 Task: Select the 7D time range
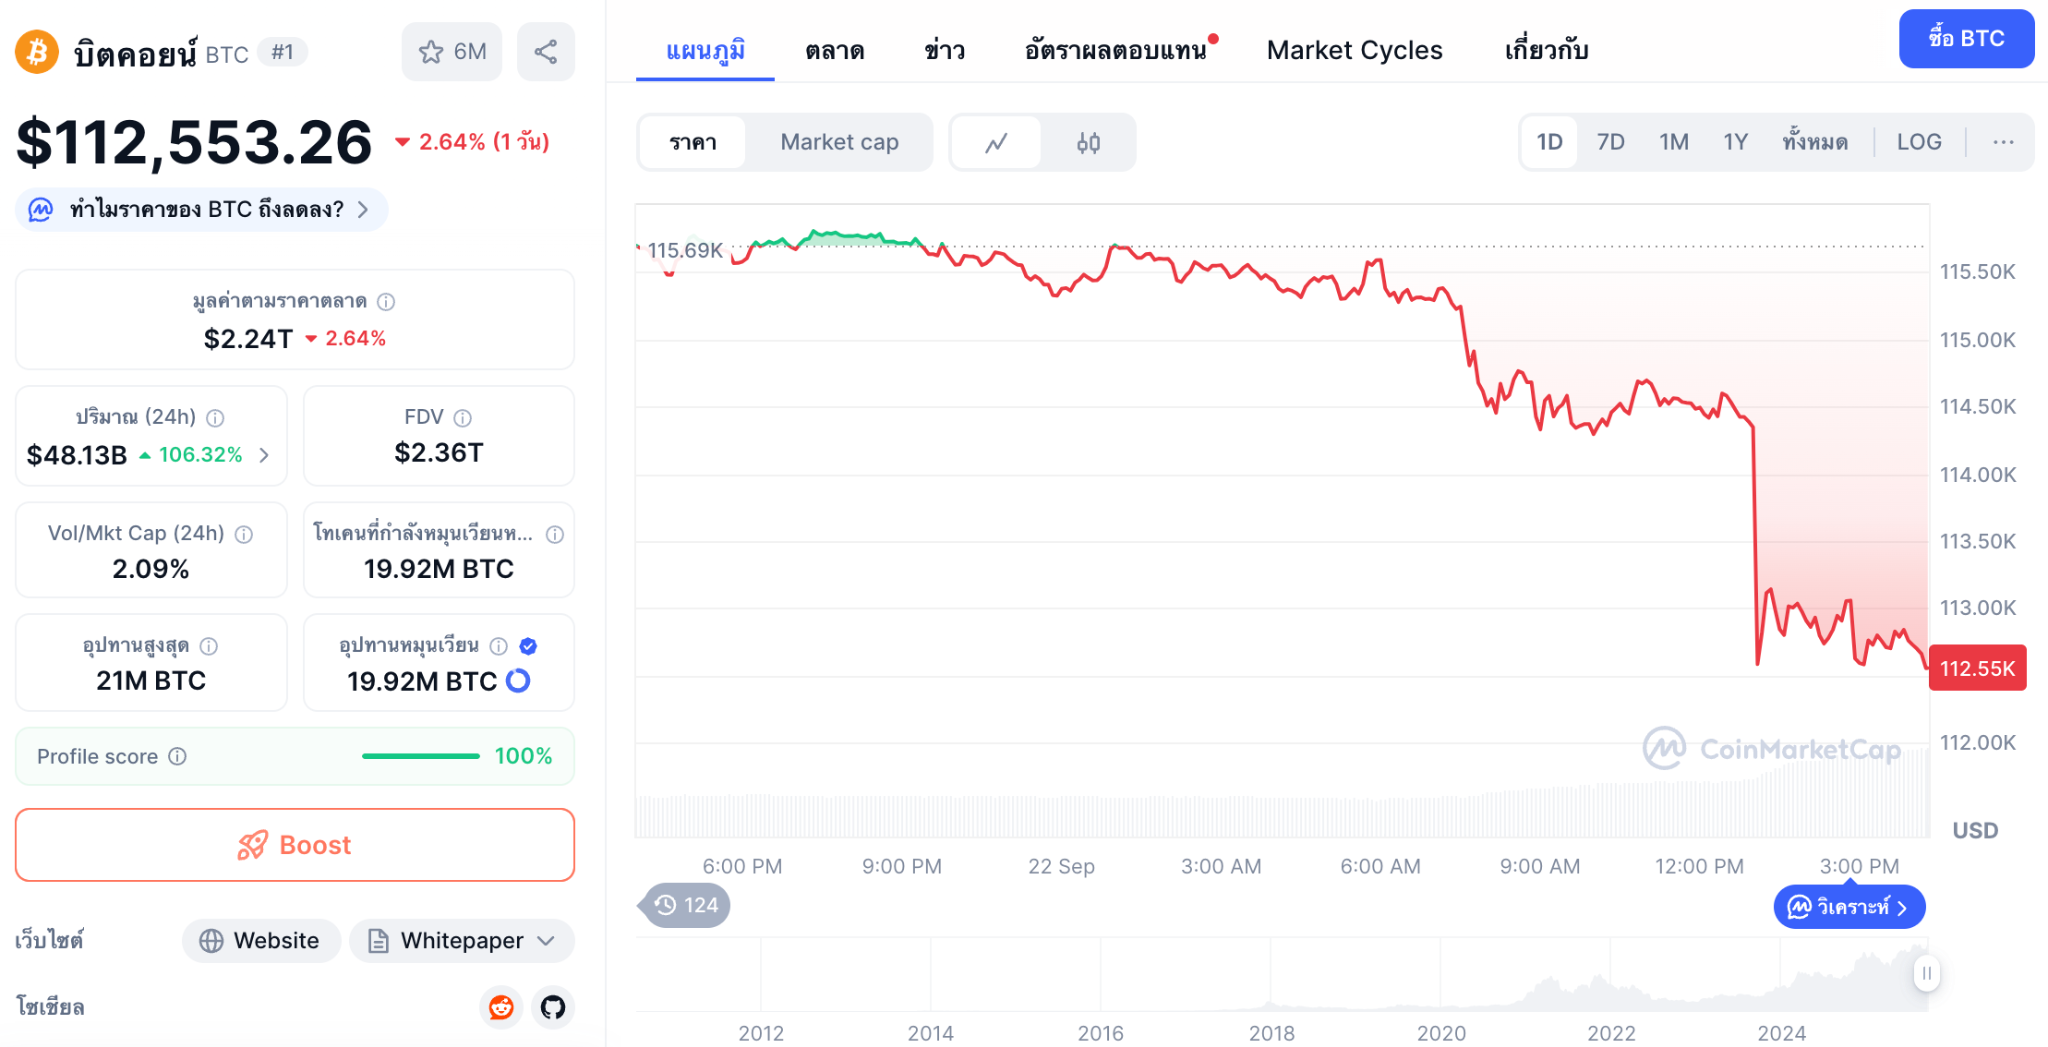tap(1610, 142)
